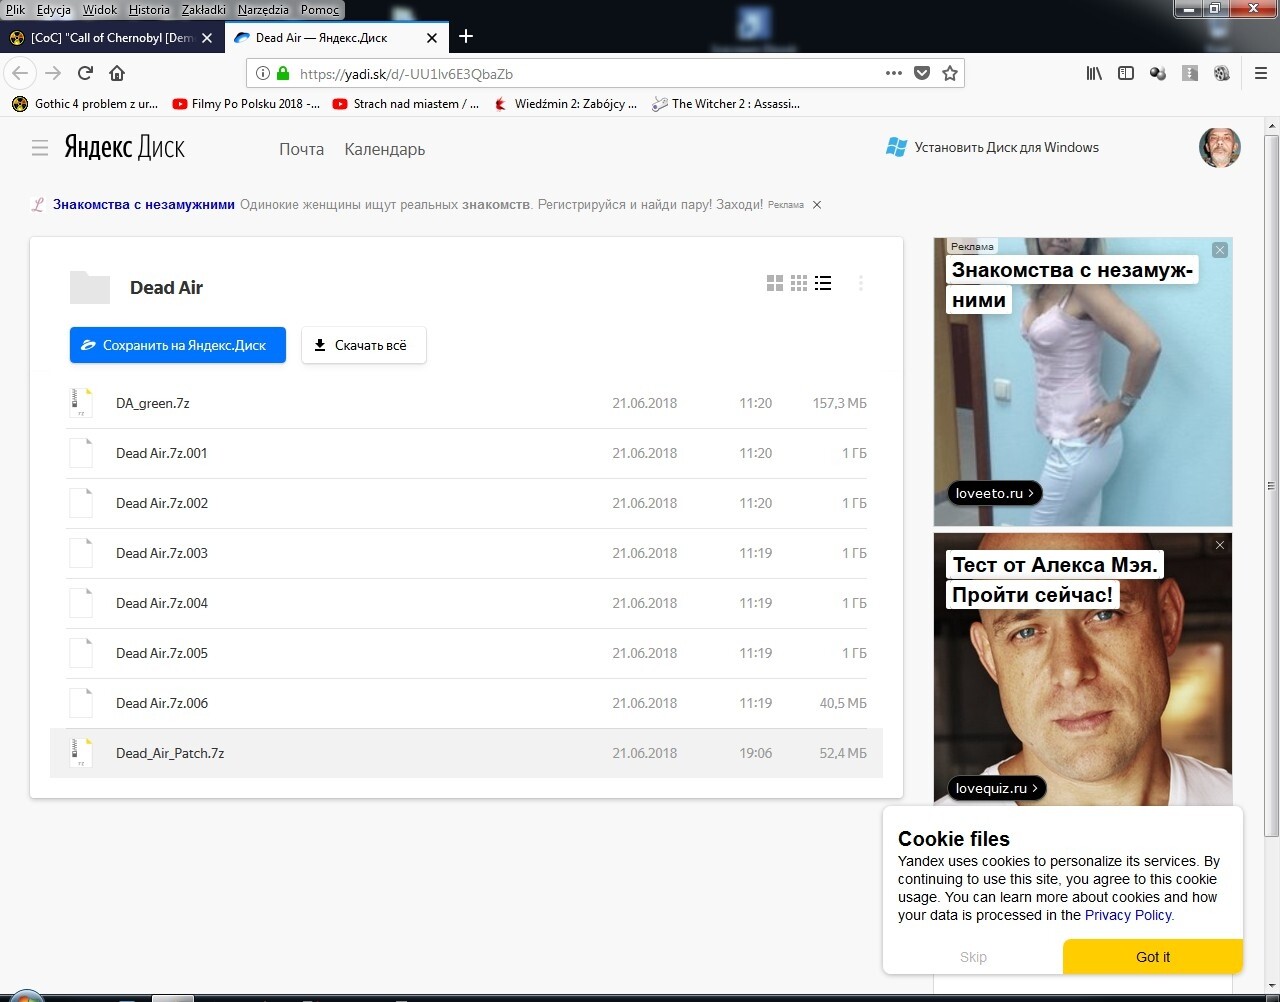Switch to large tiles view icon
Image resolution: width=1280 pixels, height=1002 pixels.
tap(774, 284)
